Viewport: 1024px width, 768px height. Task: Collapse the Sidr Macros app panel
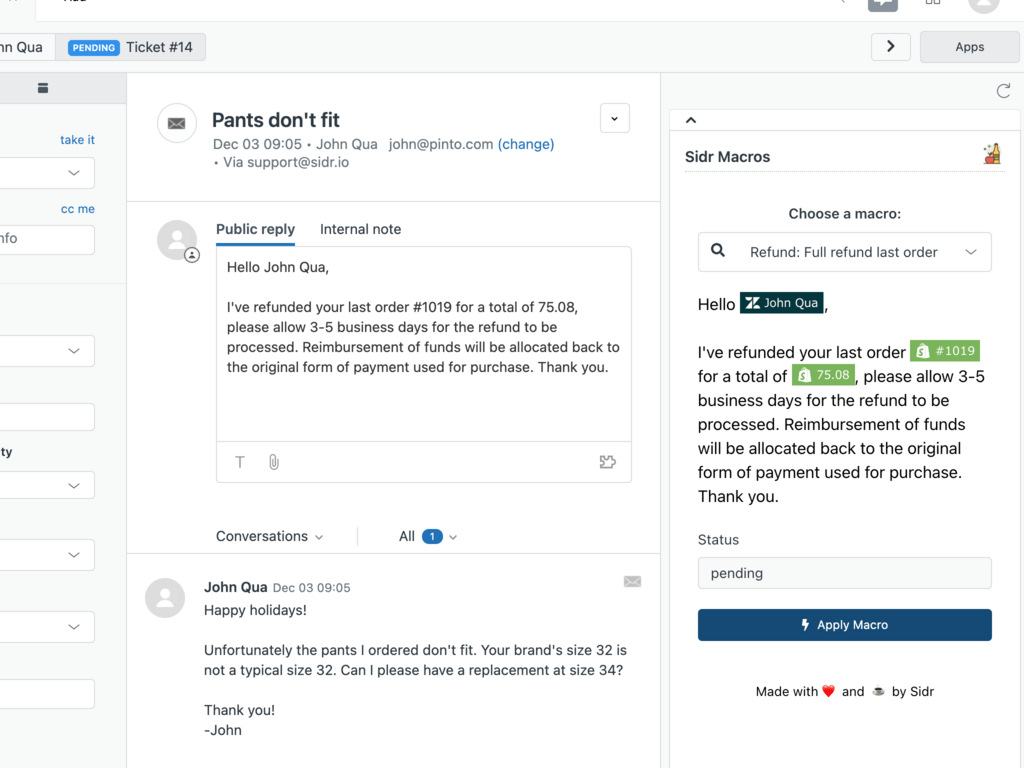[x=691, y=120]
